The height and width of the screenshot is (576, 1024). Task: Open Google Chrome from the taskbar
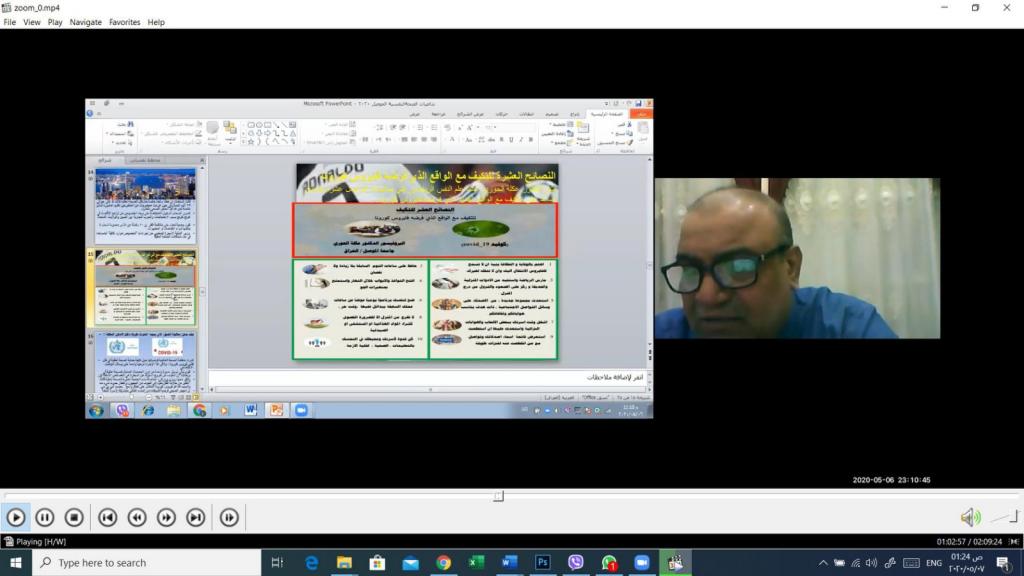443,563
